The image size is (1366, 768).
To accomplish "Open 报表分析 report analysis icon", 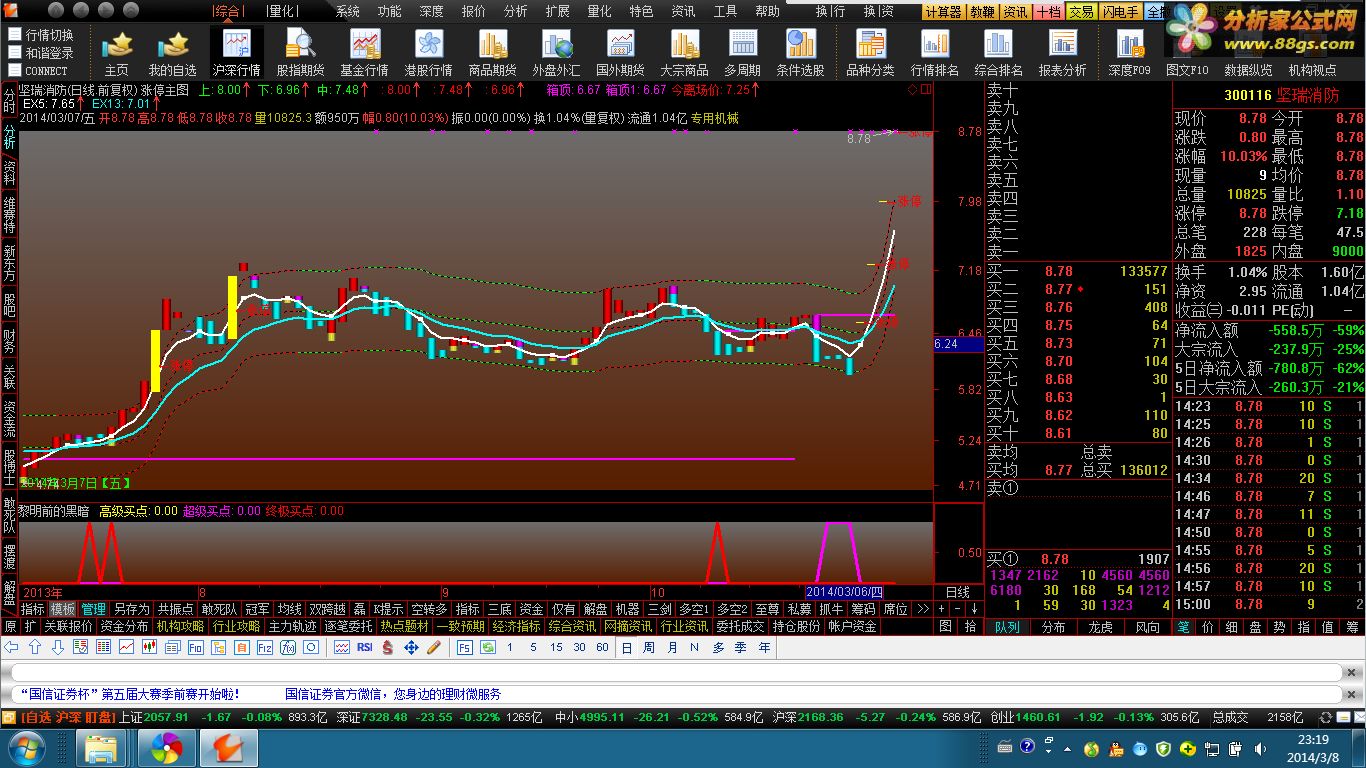I will 1062,53.
